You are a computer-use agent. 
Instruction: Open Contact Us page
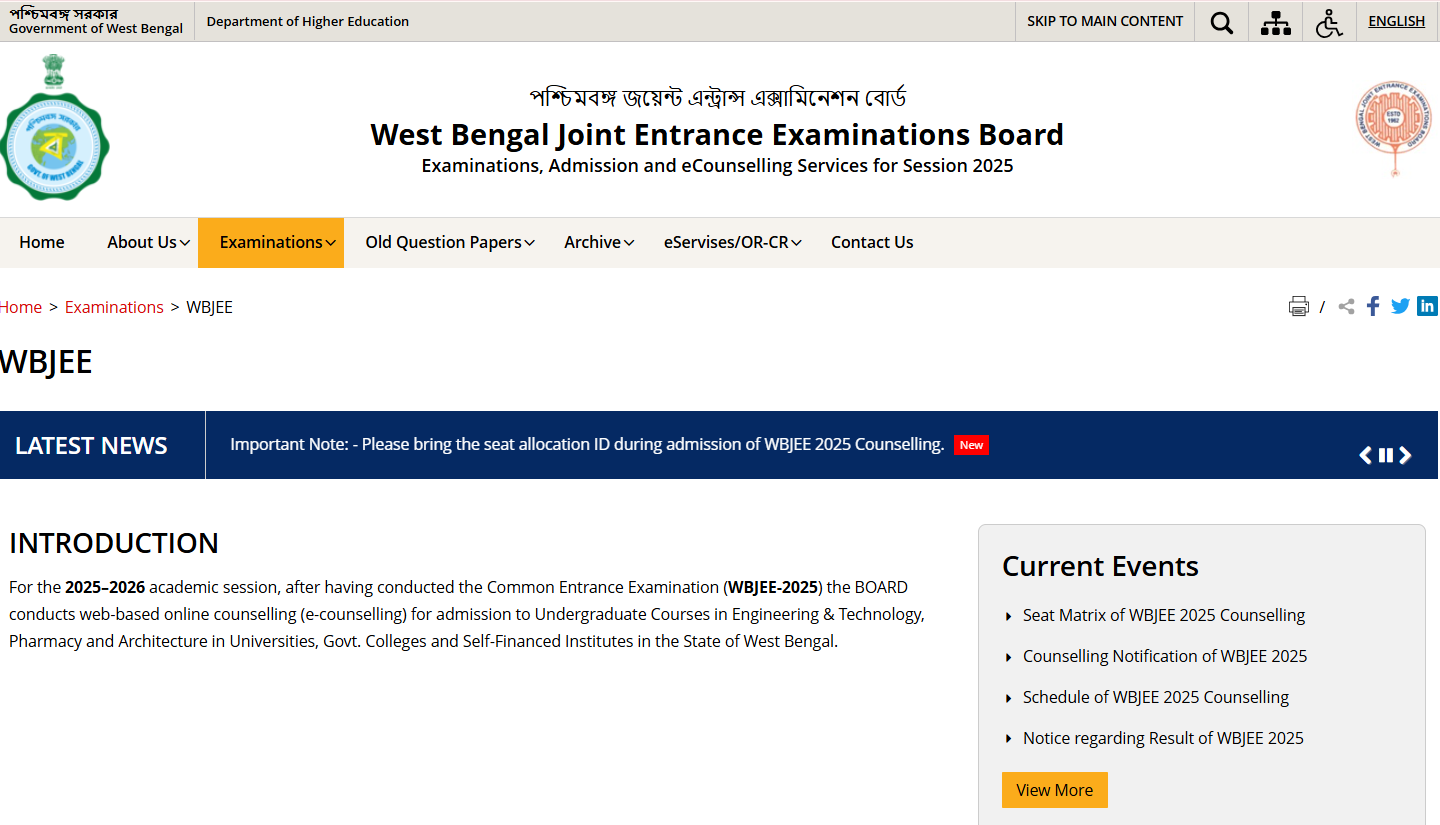tap(872, 242)
